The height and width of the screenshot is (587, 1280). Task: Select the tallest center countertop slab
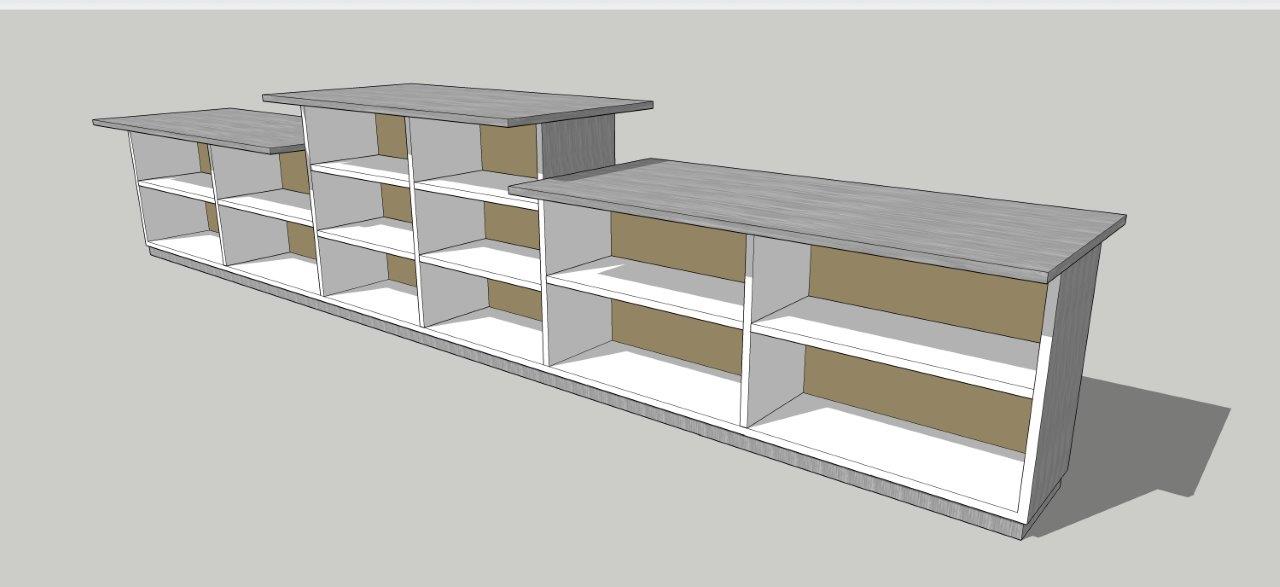tap(458, 104)
